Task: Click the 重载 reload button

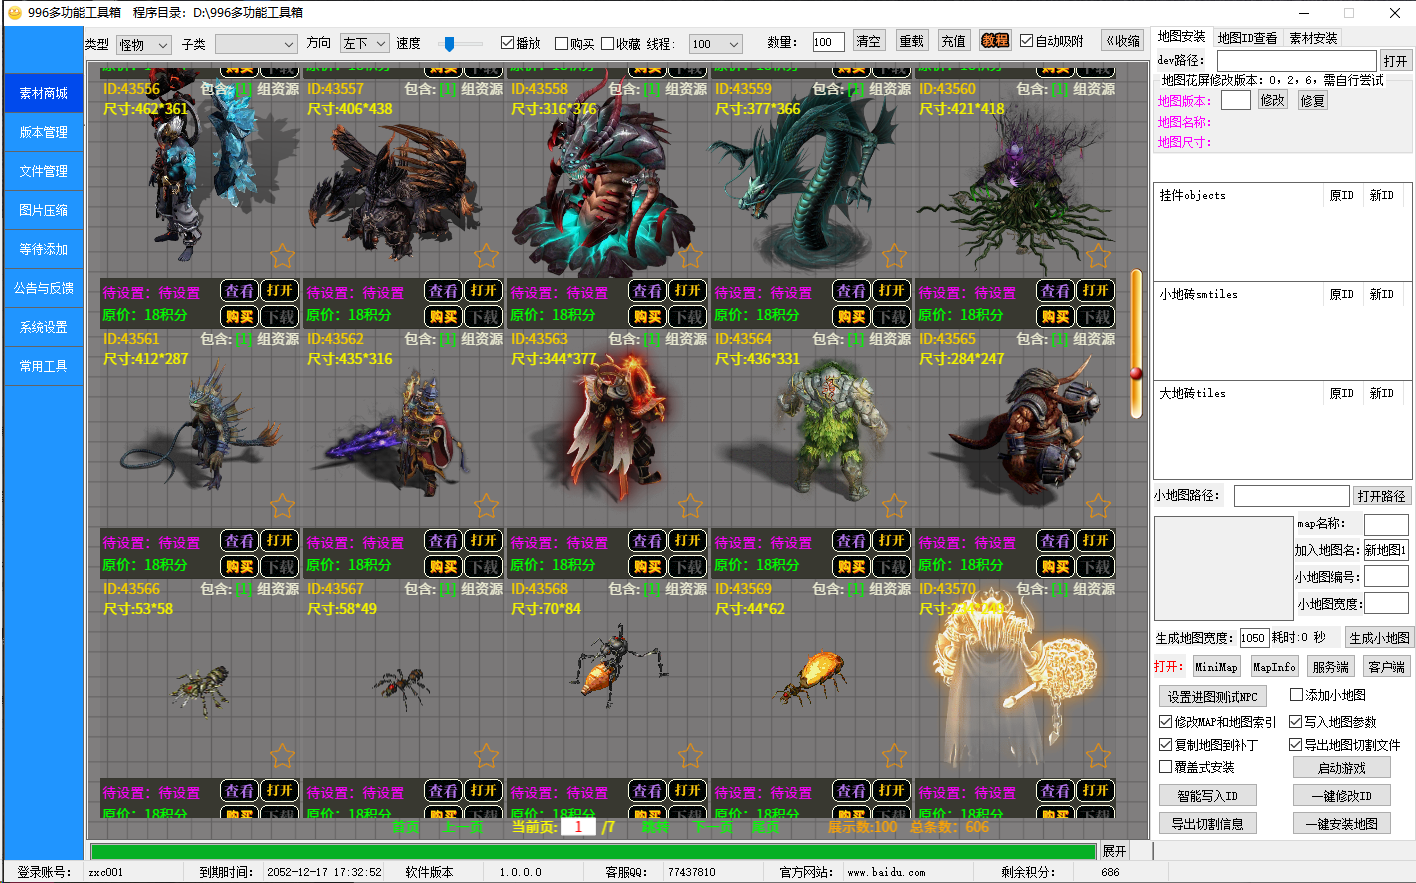Action: 911,41
